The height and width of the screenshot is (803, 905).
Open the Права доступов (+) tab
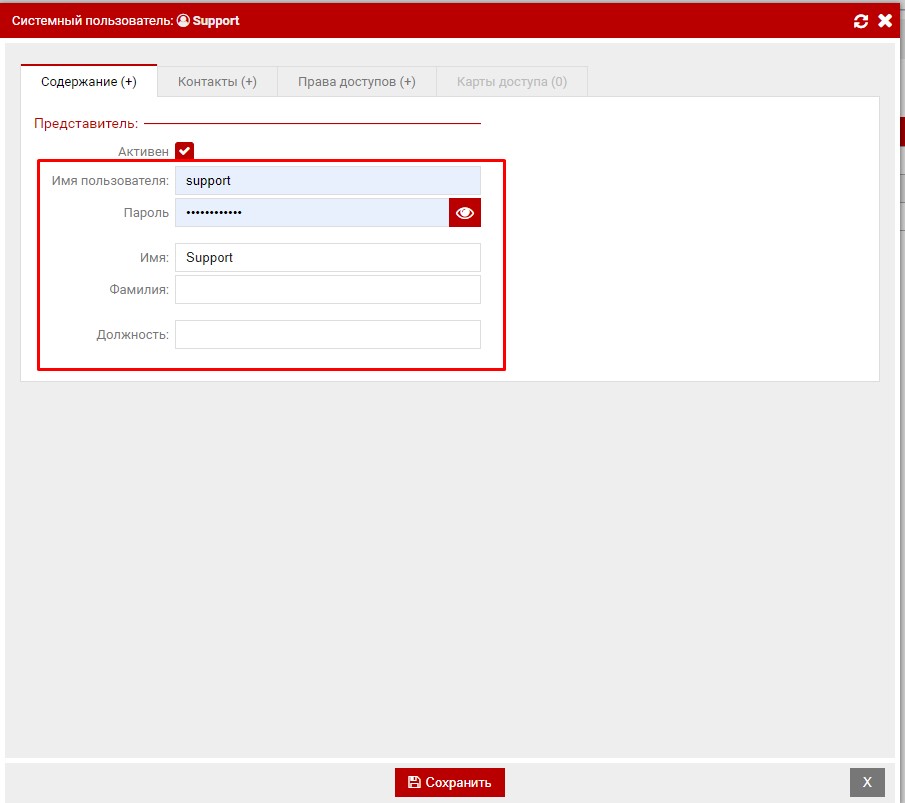[356, 82]
